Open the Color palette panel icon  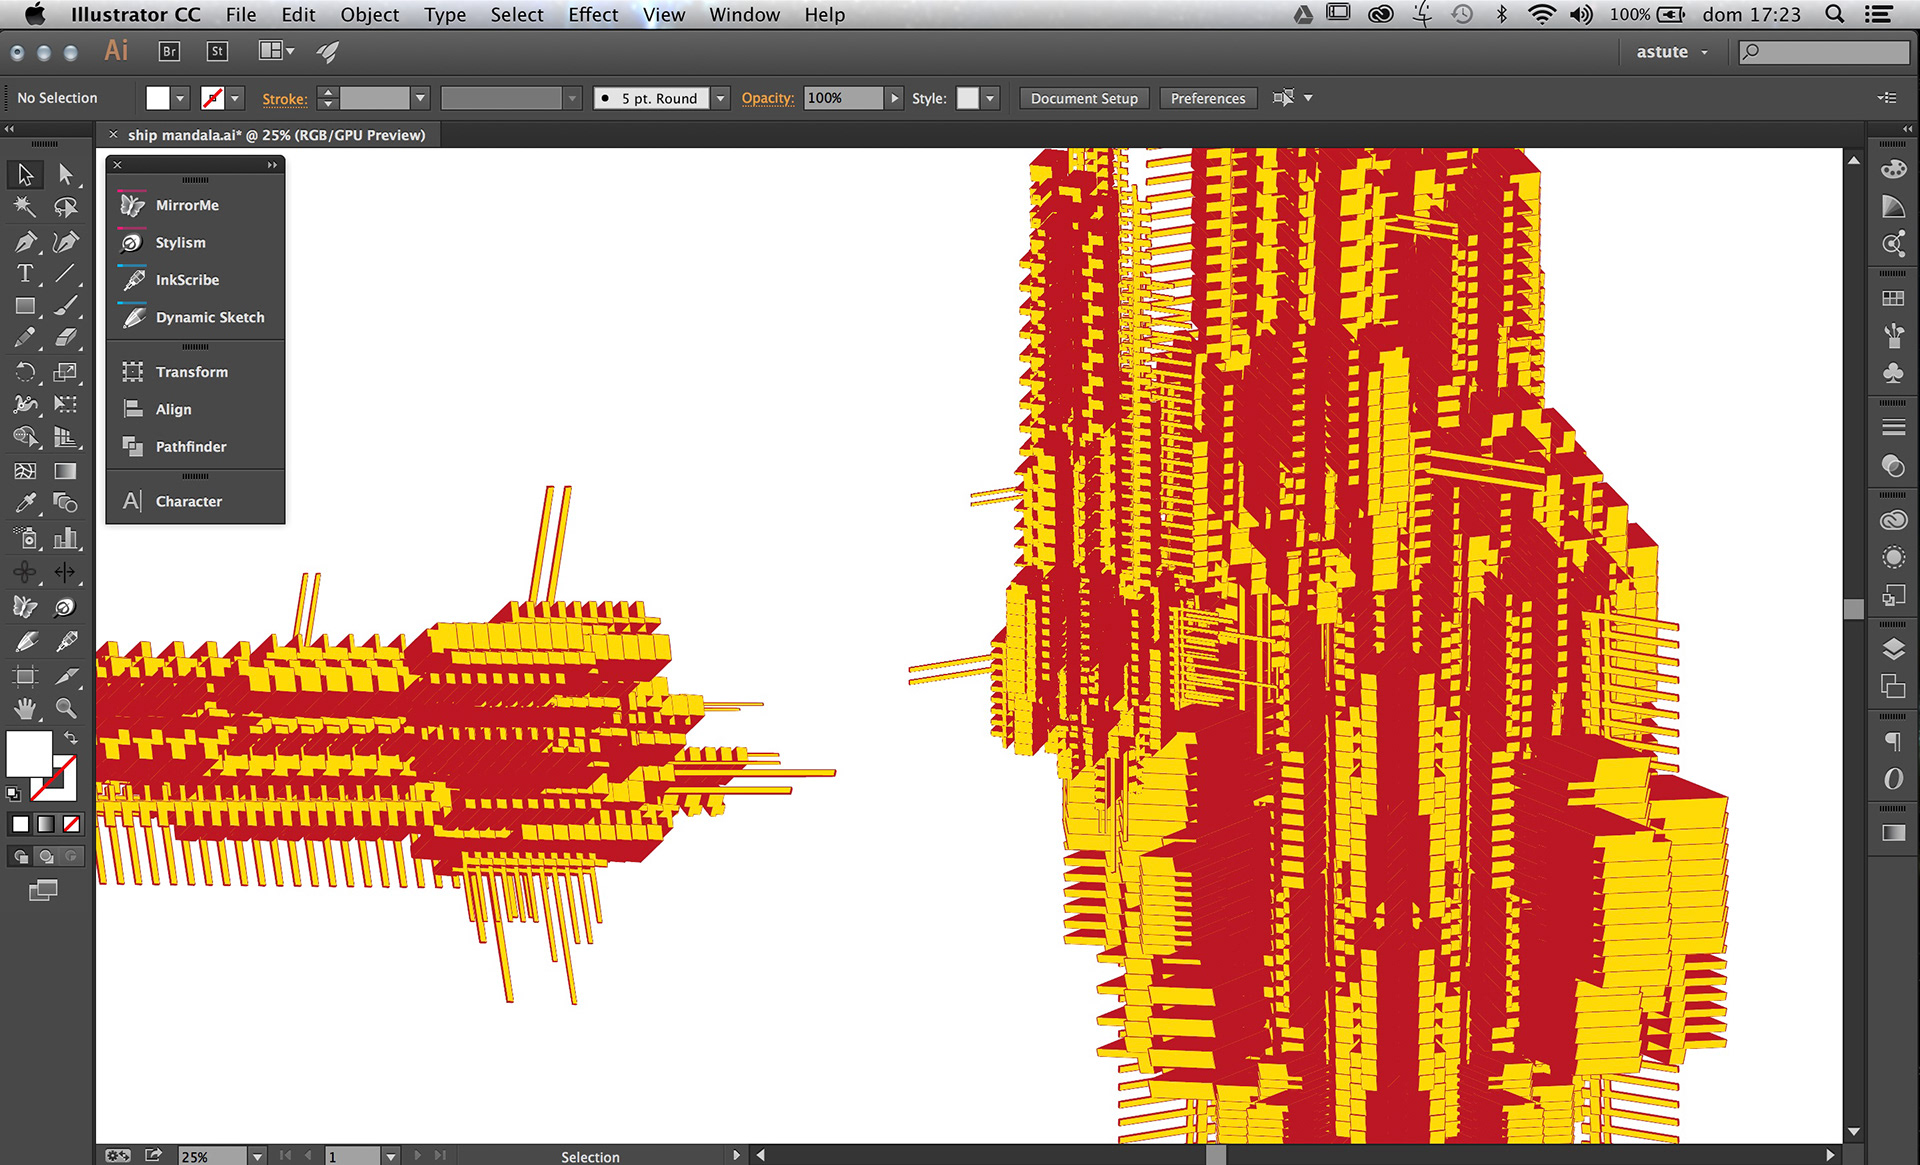1893,169
